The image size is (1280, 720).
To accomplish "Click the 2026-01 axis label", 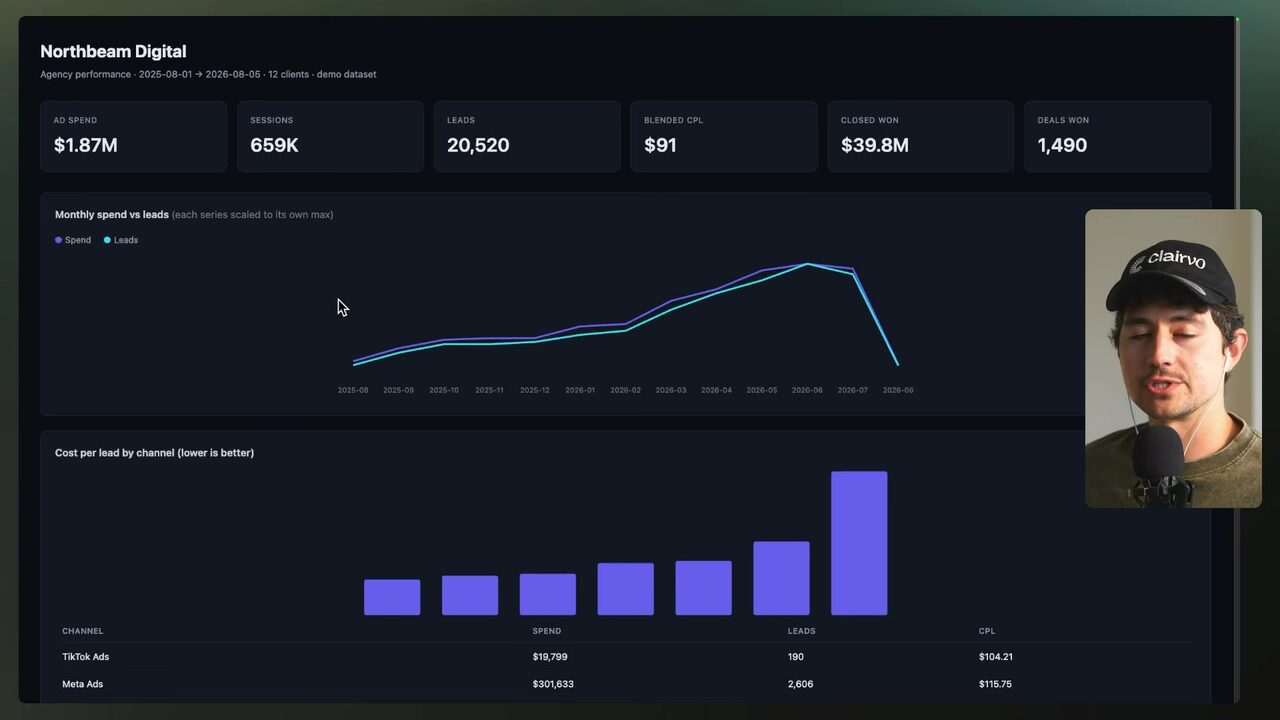I will click(580, 390).
